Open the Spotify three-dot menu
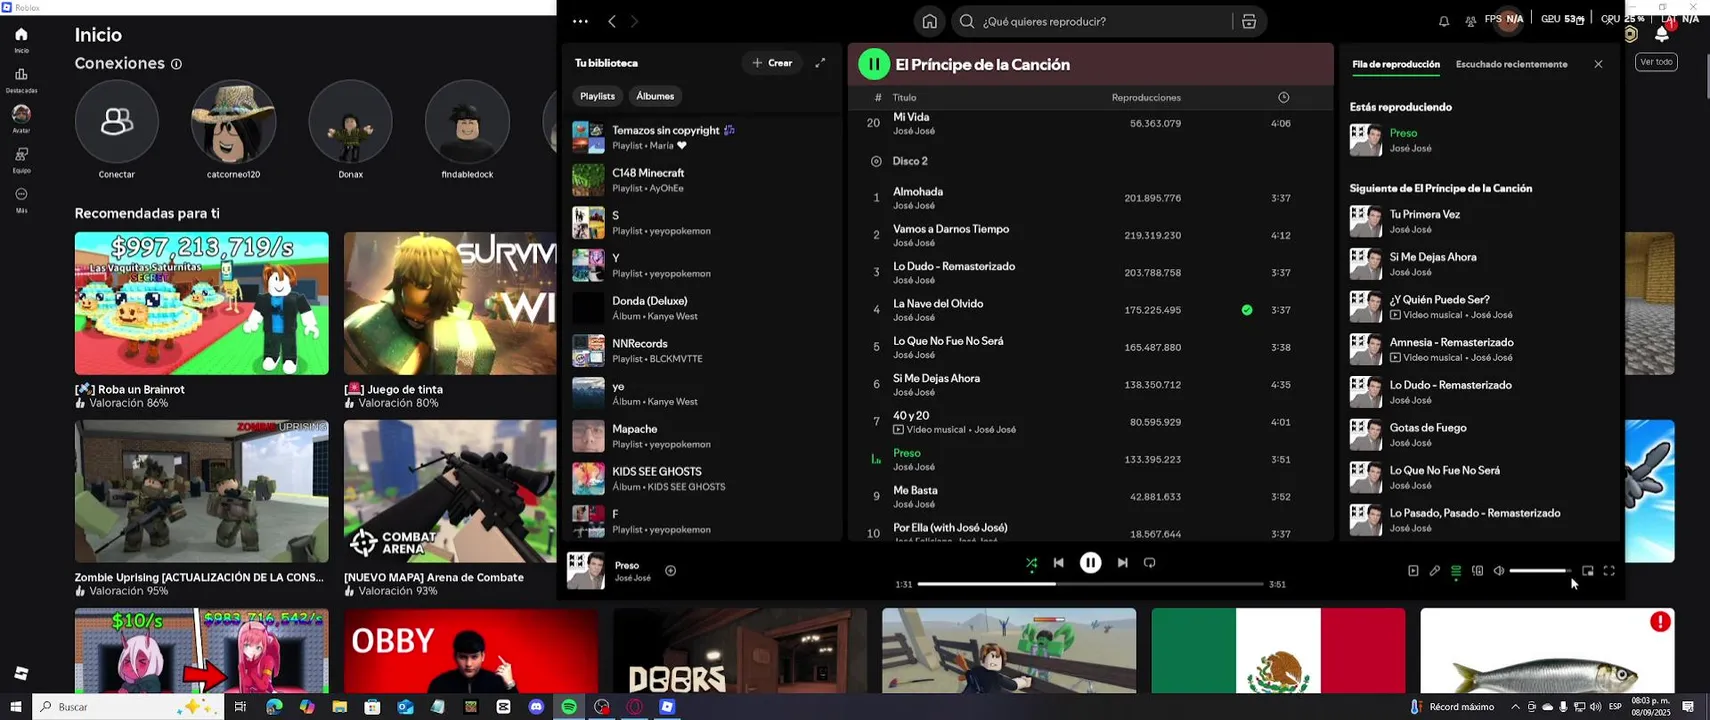Viewport: 1710px width, 720px height. point(580,21)
